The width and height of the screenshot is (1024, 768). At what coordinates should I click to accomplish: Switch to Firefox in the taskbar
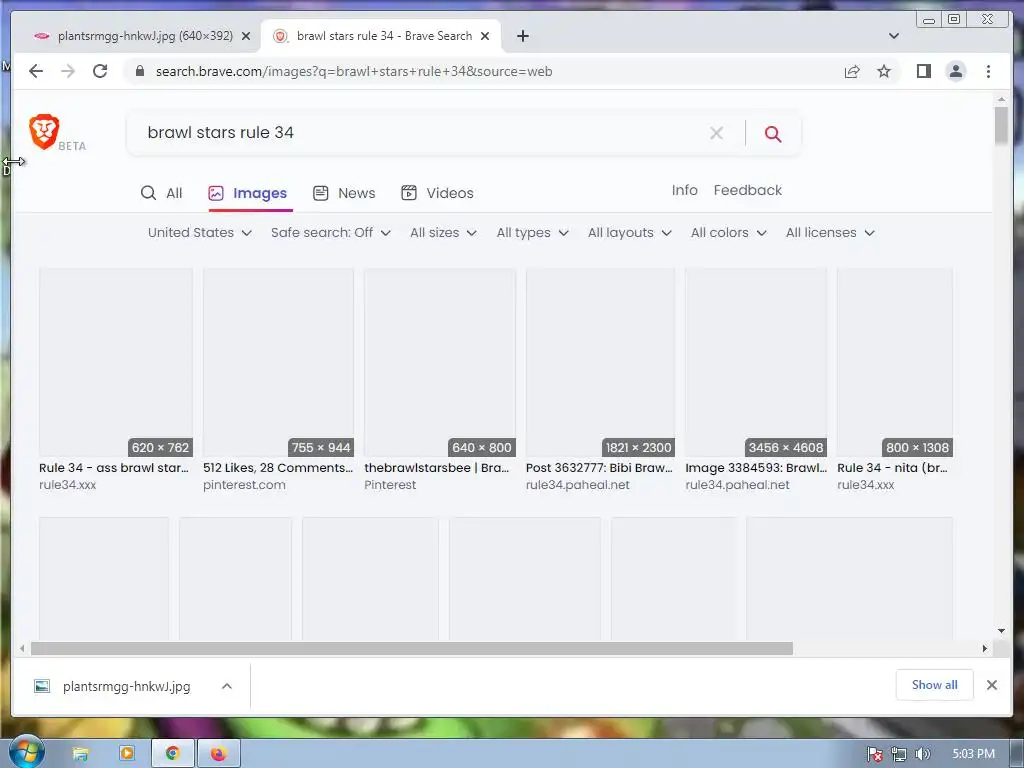pos(218,754)
